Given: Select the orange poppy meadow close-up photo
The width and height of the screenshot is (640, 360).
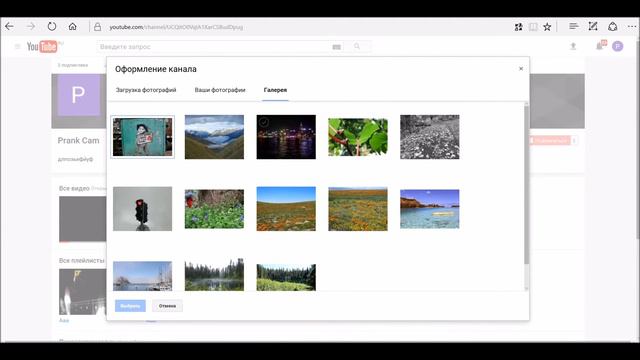Looking at the screenshot, I should click(358, 209).
